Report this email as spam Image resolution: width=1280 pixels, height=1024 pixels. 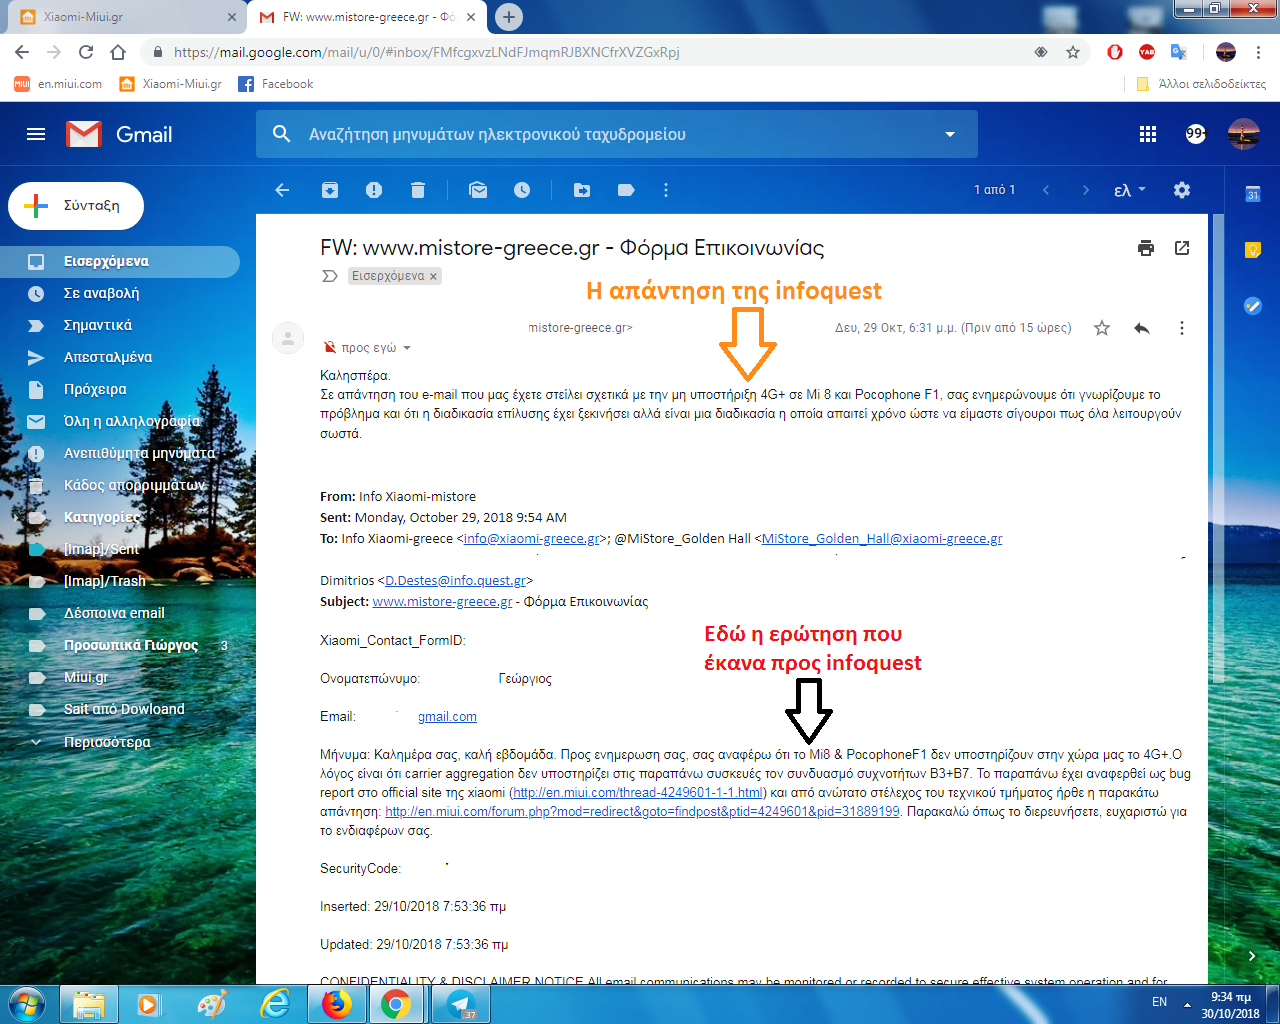[374, 190]
